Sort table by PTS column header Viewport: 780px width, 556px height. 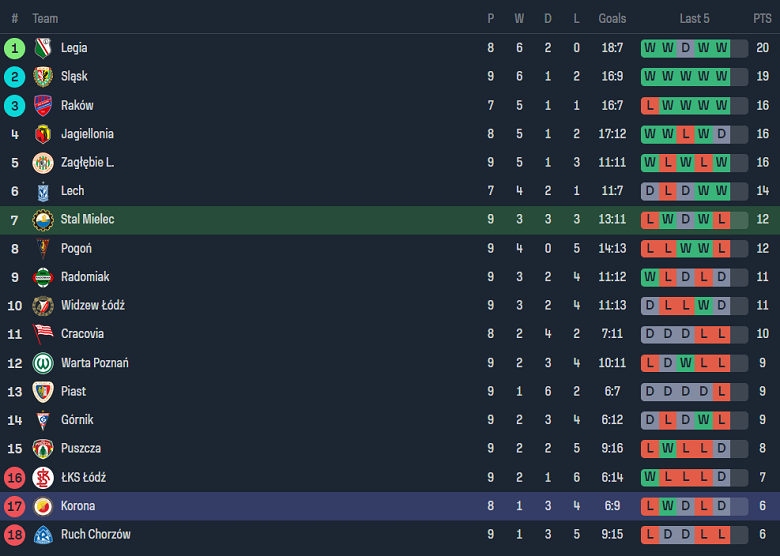tap(762, 18)
